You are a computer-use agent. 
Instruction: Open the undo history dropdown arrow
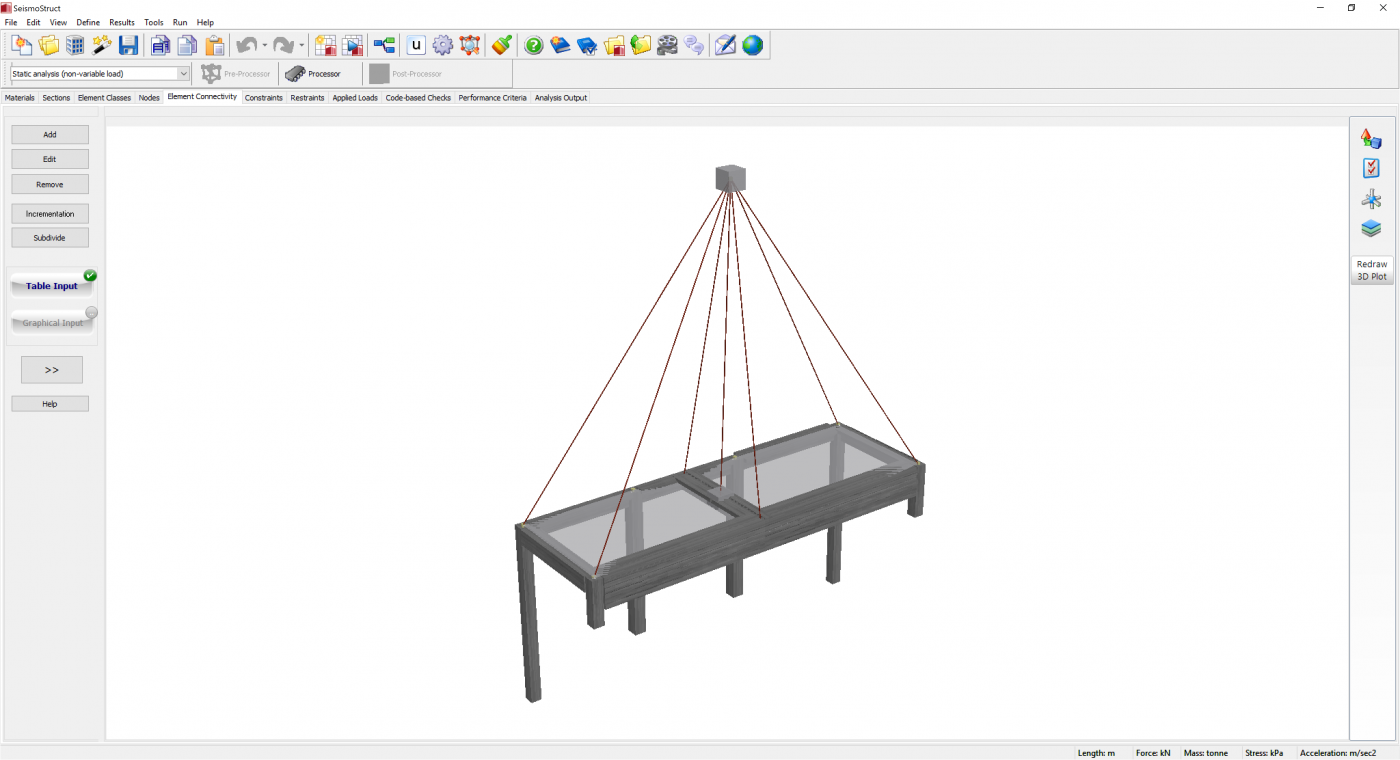[x=265, y=46]
